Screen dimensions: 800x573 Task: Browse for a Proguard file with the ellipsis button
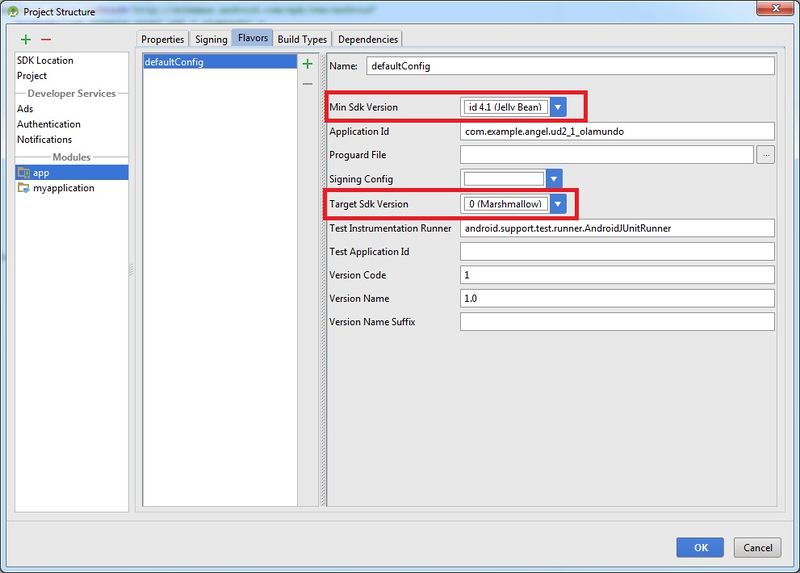point(765,155)
